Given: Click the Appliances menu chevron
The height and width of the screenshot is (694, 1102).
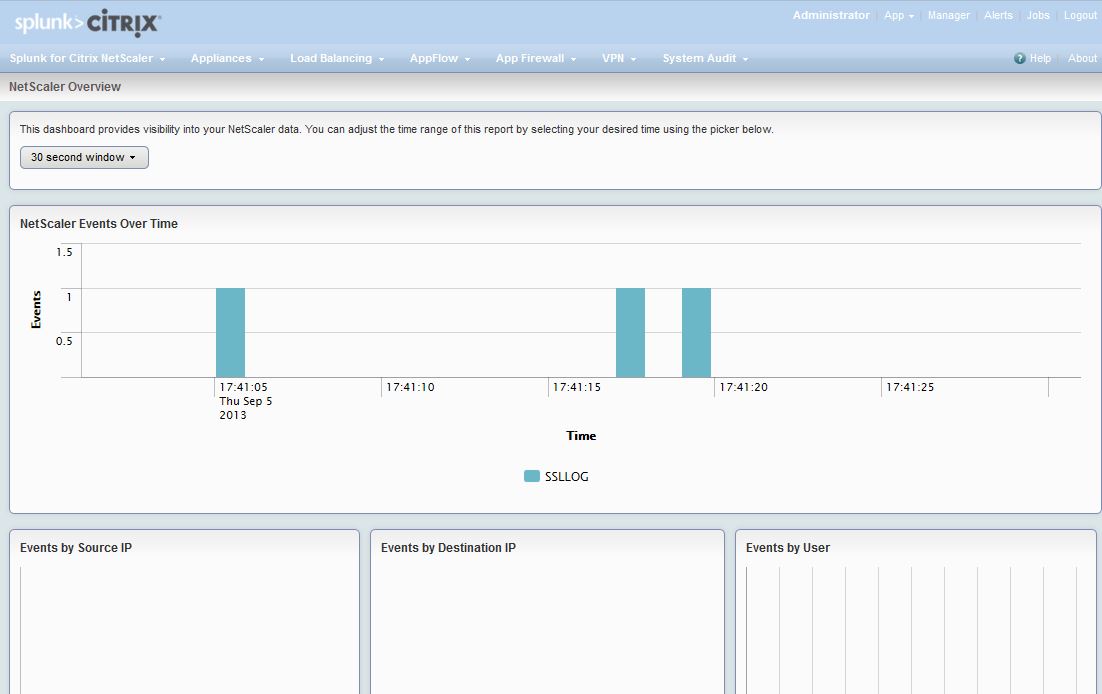Looking at the screenshot, I should click(x=261, y=58).
